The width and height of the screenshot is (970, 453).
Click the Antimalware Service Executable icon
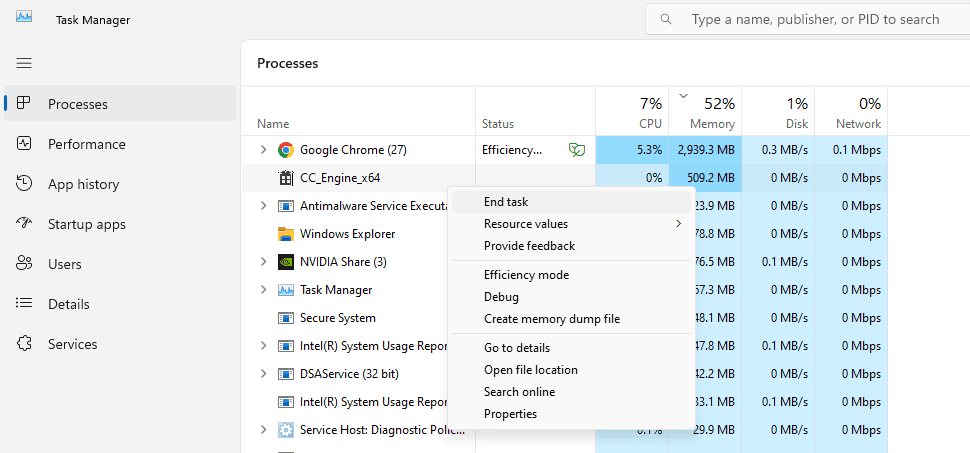point(285,206)
